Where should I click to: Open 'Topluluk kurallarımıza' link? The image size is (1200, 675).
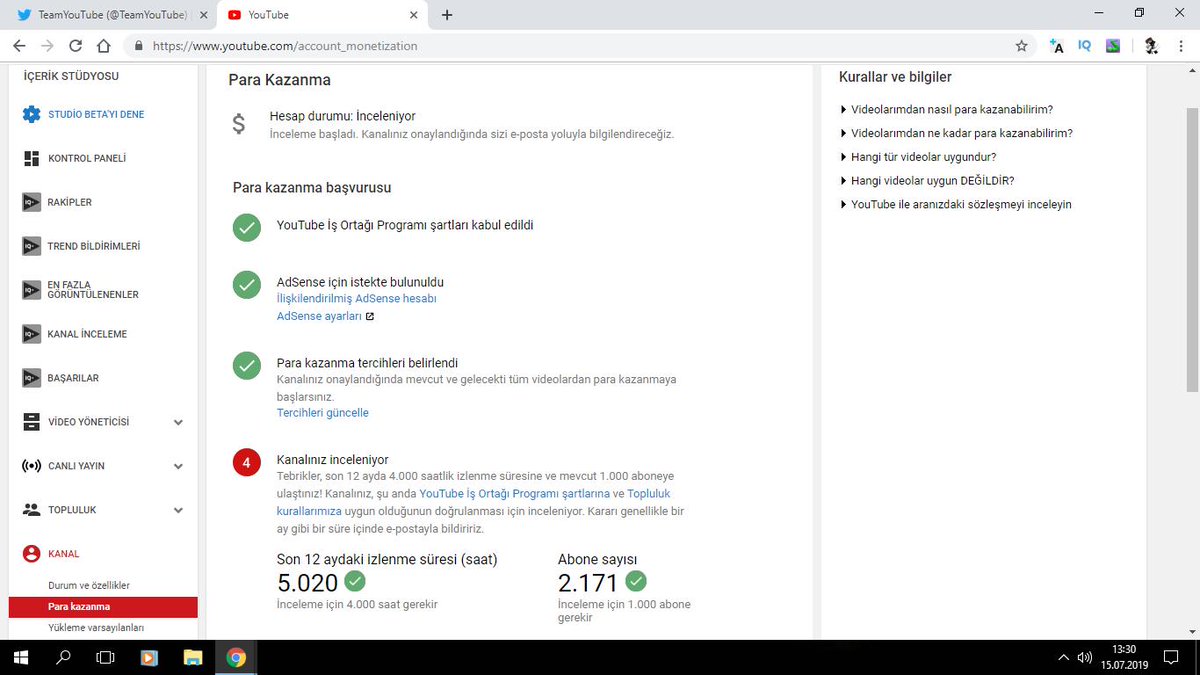pos(473,502)
